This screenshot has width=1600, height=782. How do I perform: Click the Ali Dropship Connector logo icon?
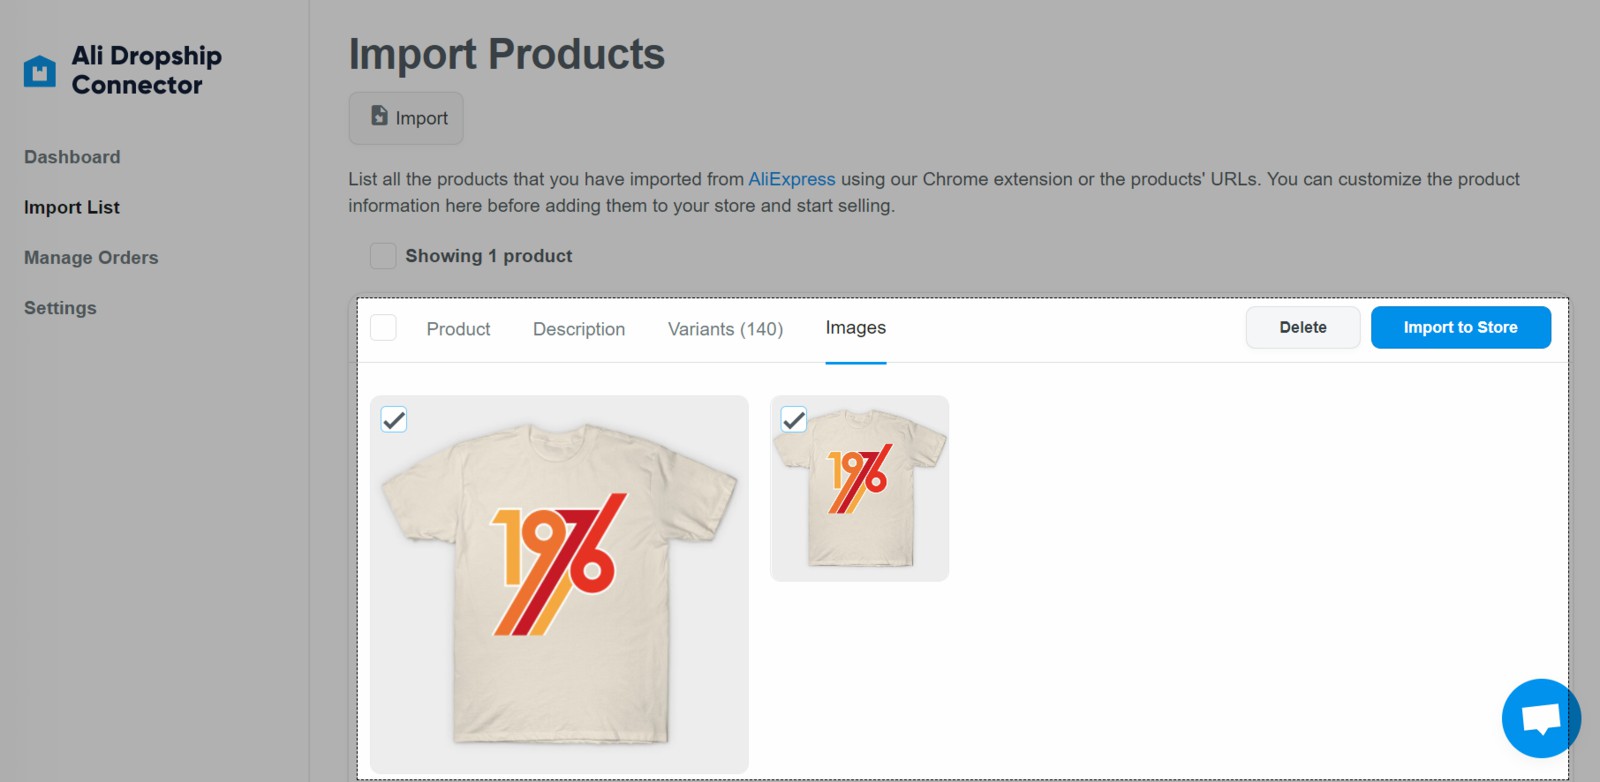click(x=40, y=71)
